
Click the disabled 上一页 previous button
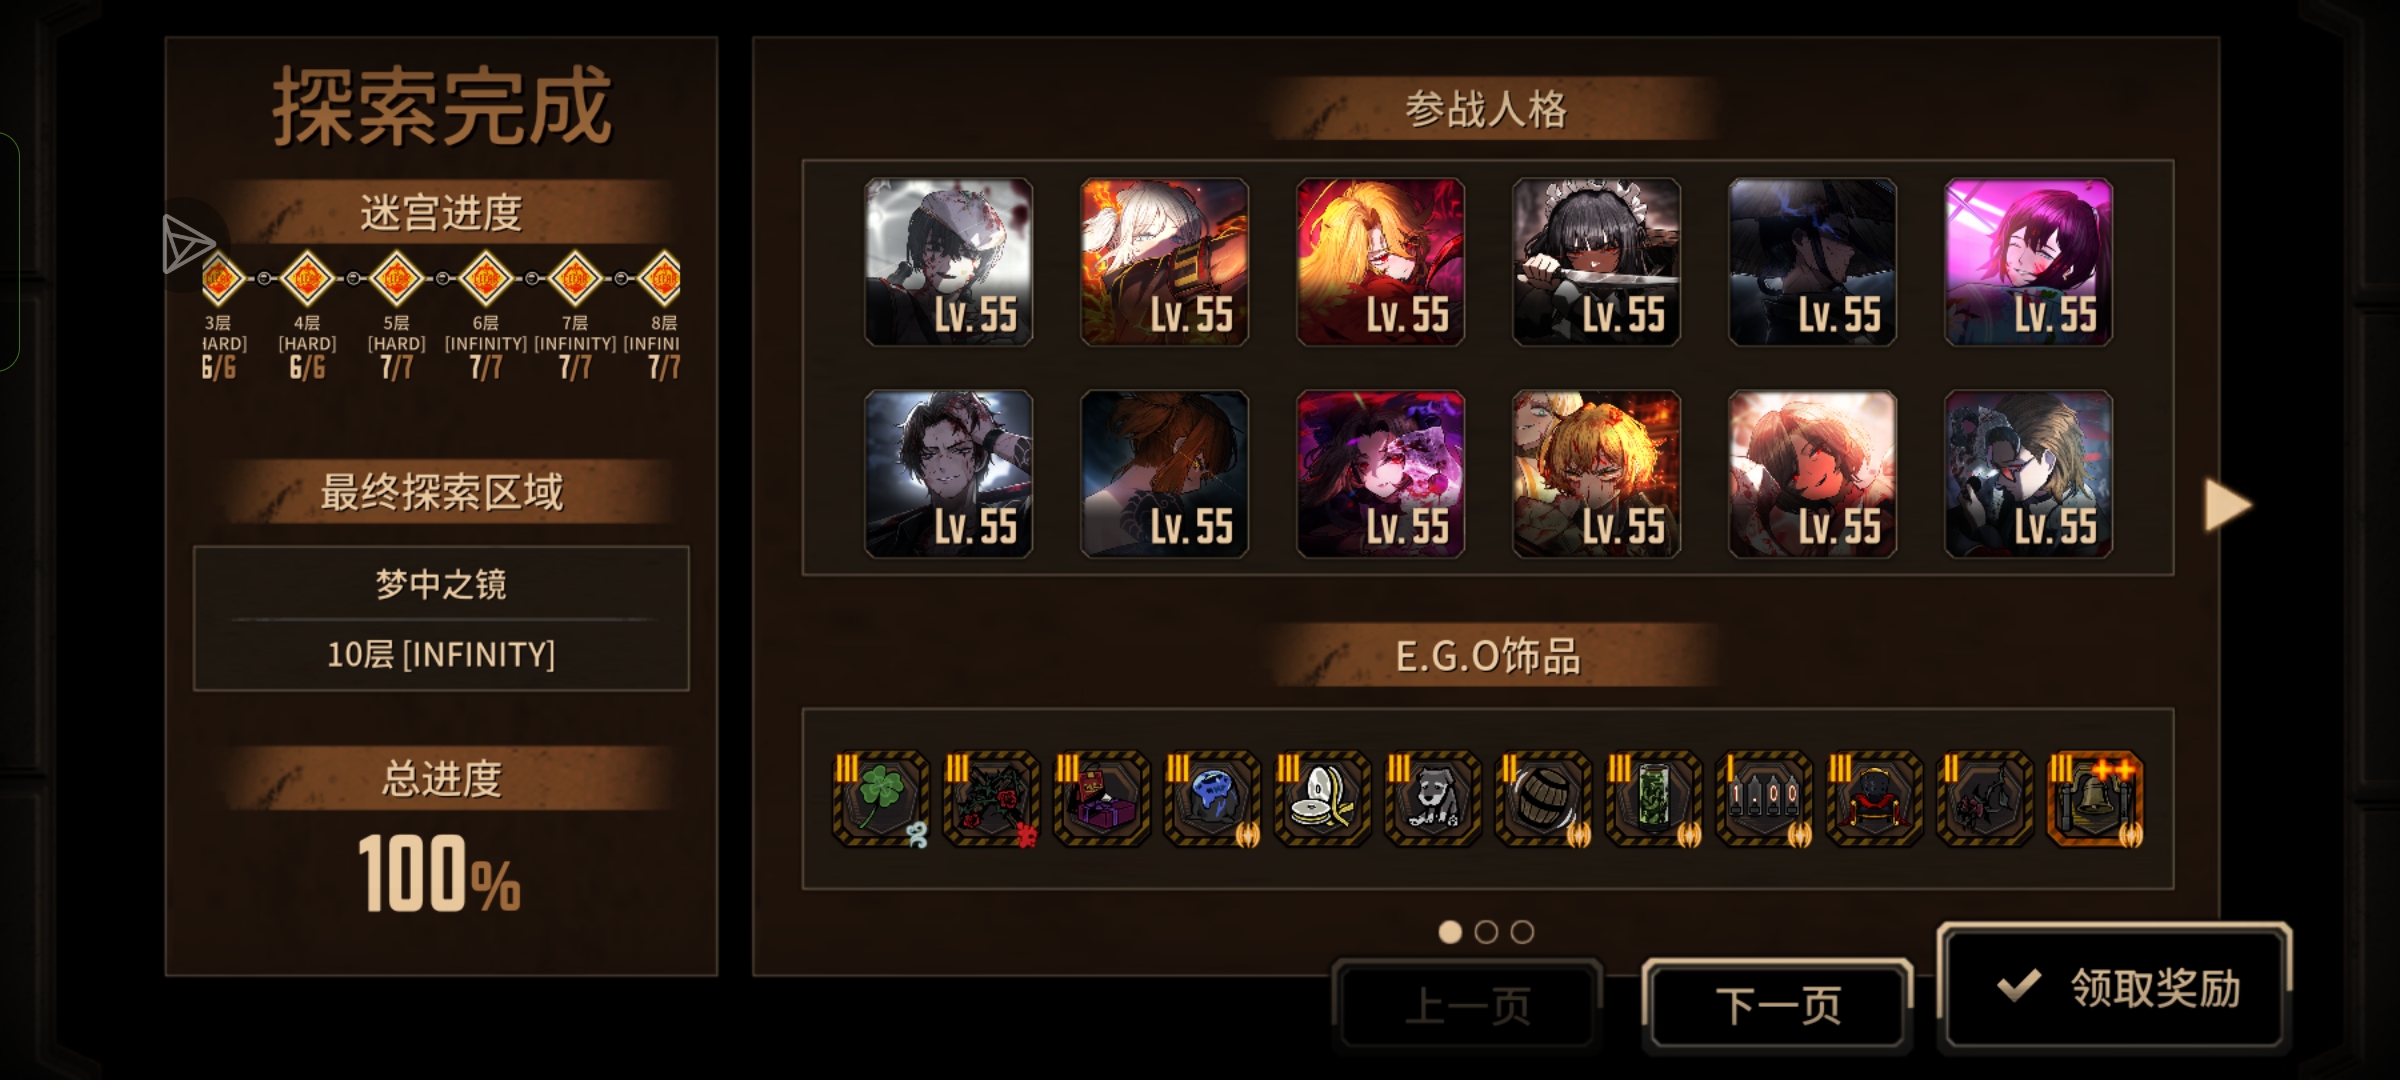click(1467, 1005)
